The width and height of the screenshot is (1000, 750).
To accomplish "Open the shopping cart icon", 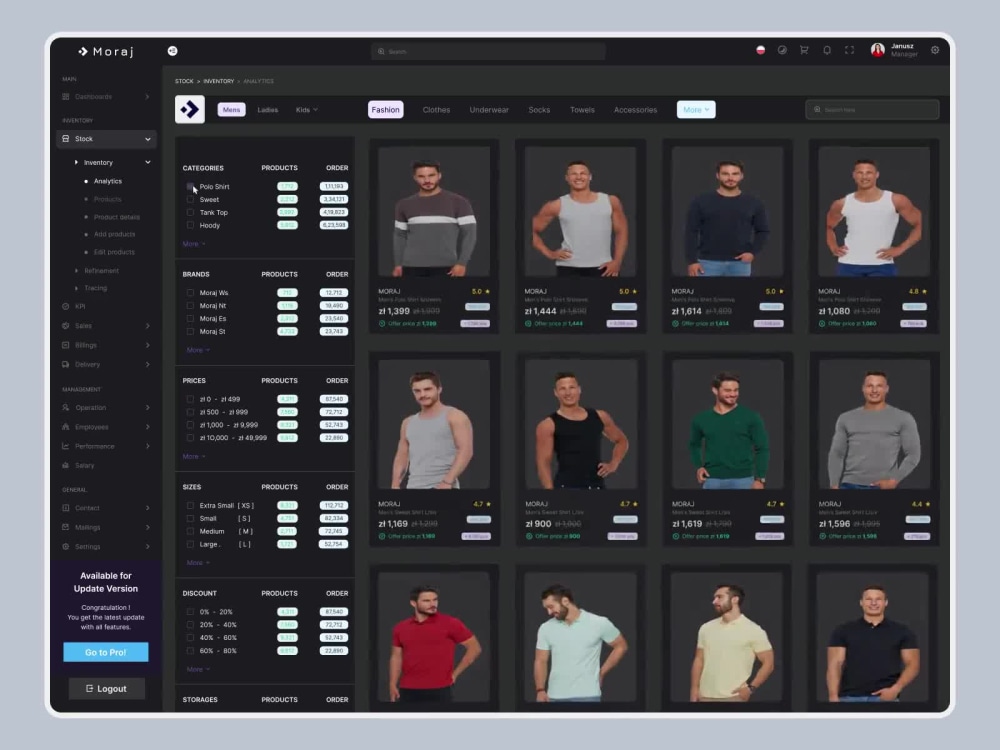I will [x=804, y=50].
